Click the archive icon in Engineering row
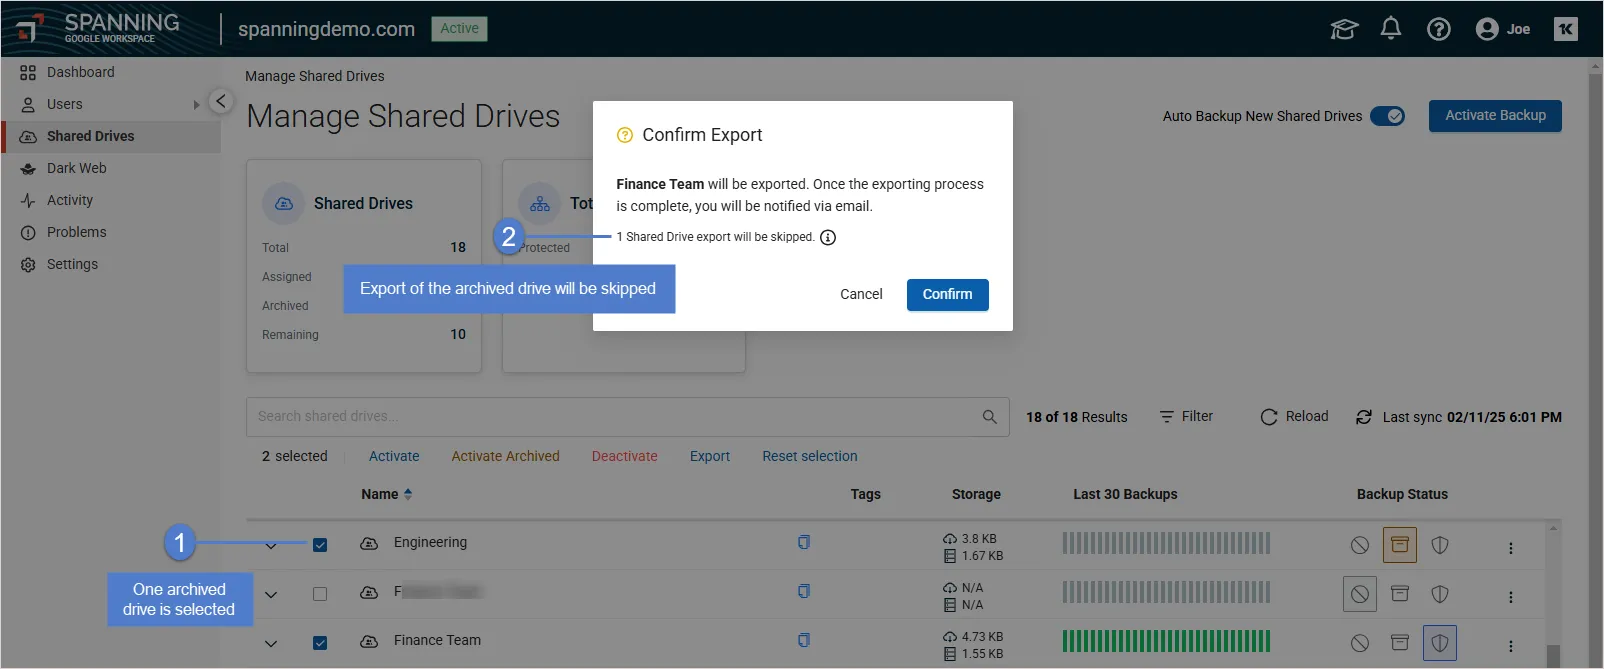The height and width of the screenshot is (669, 1604). tap(1399, 545)
